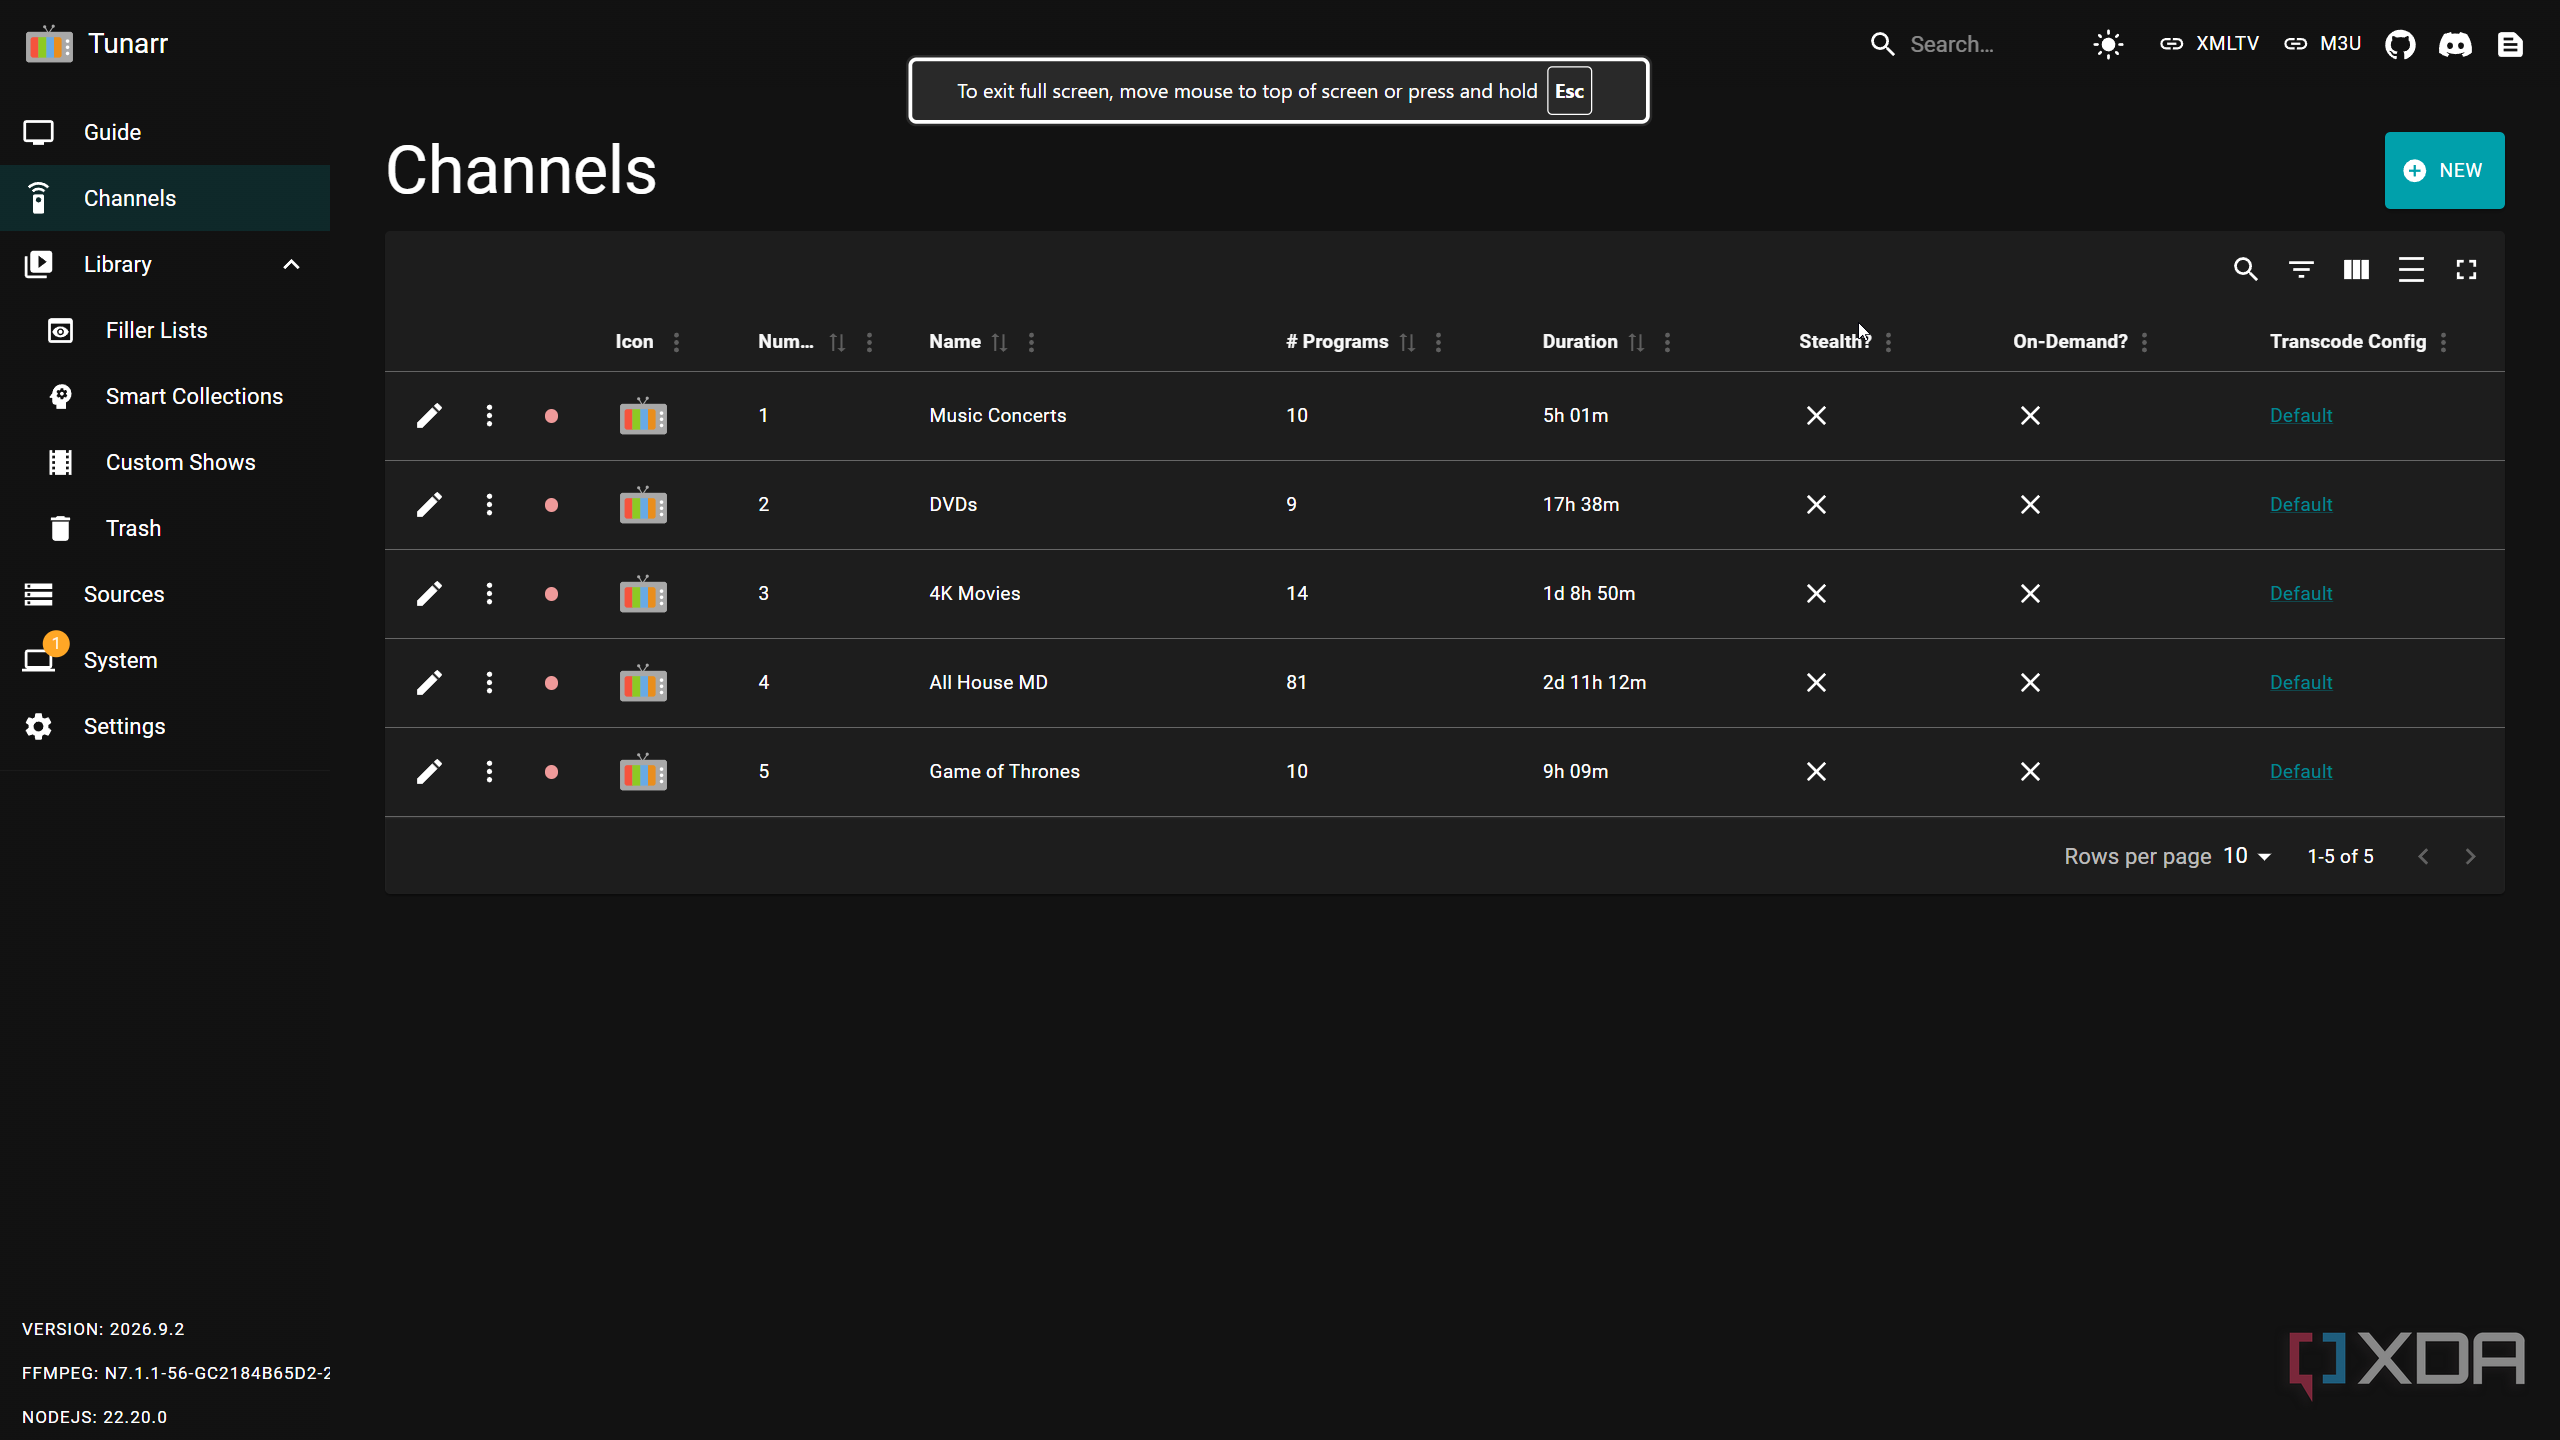2560x1440 pixels.
Task: Open System page with notification badge
Action: [x=165, y=660]
